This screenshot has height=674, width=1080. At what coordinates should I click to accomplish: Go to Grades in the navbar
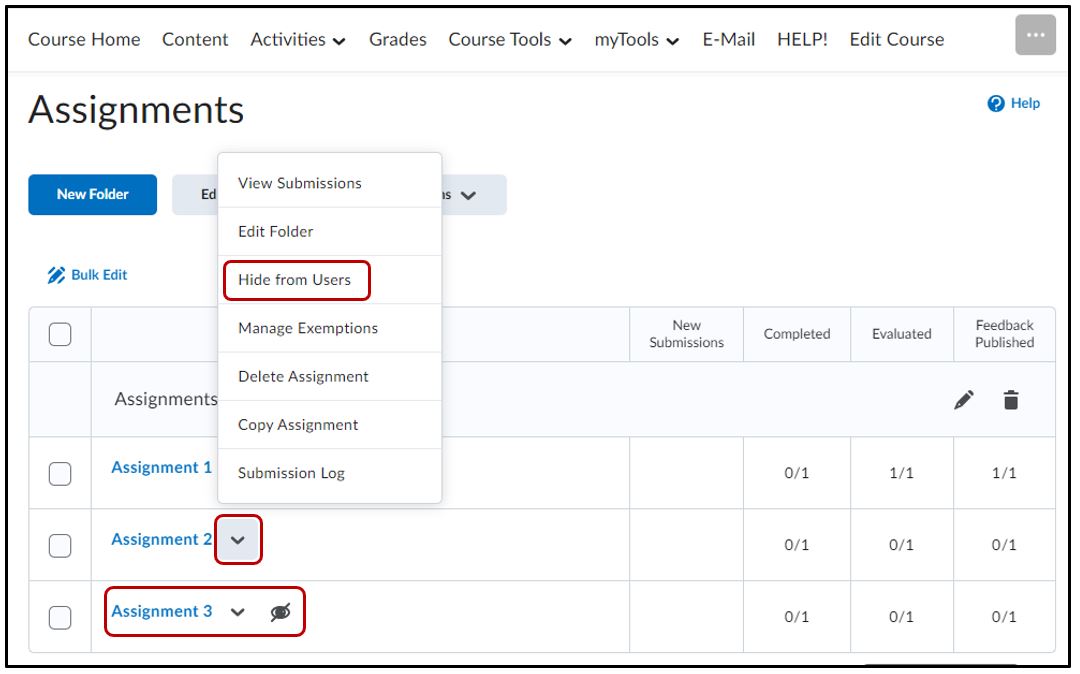click(x=397, y=40)
